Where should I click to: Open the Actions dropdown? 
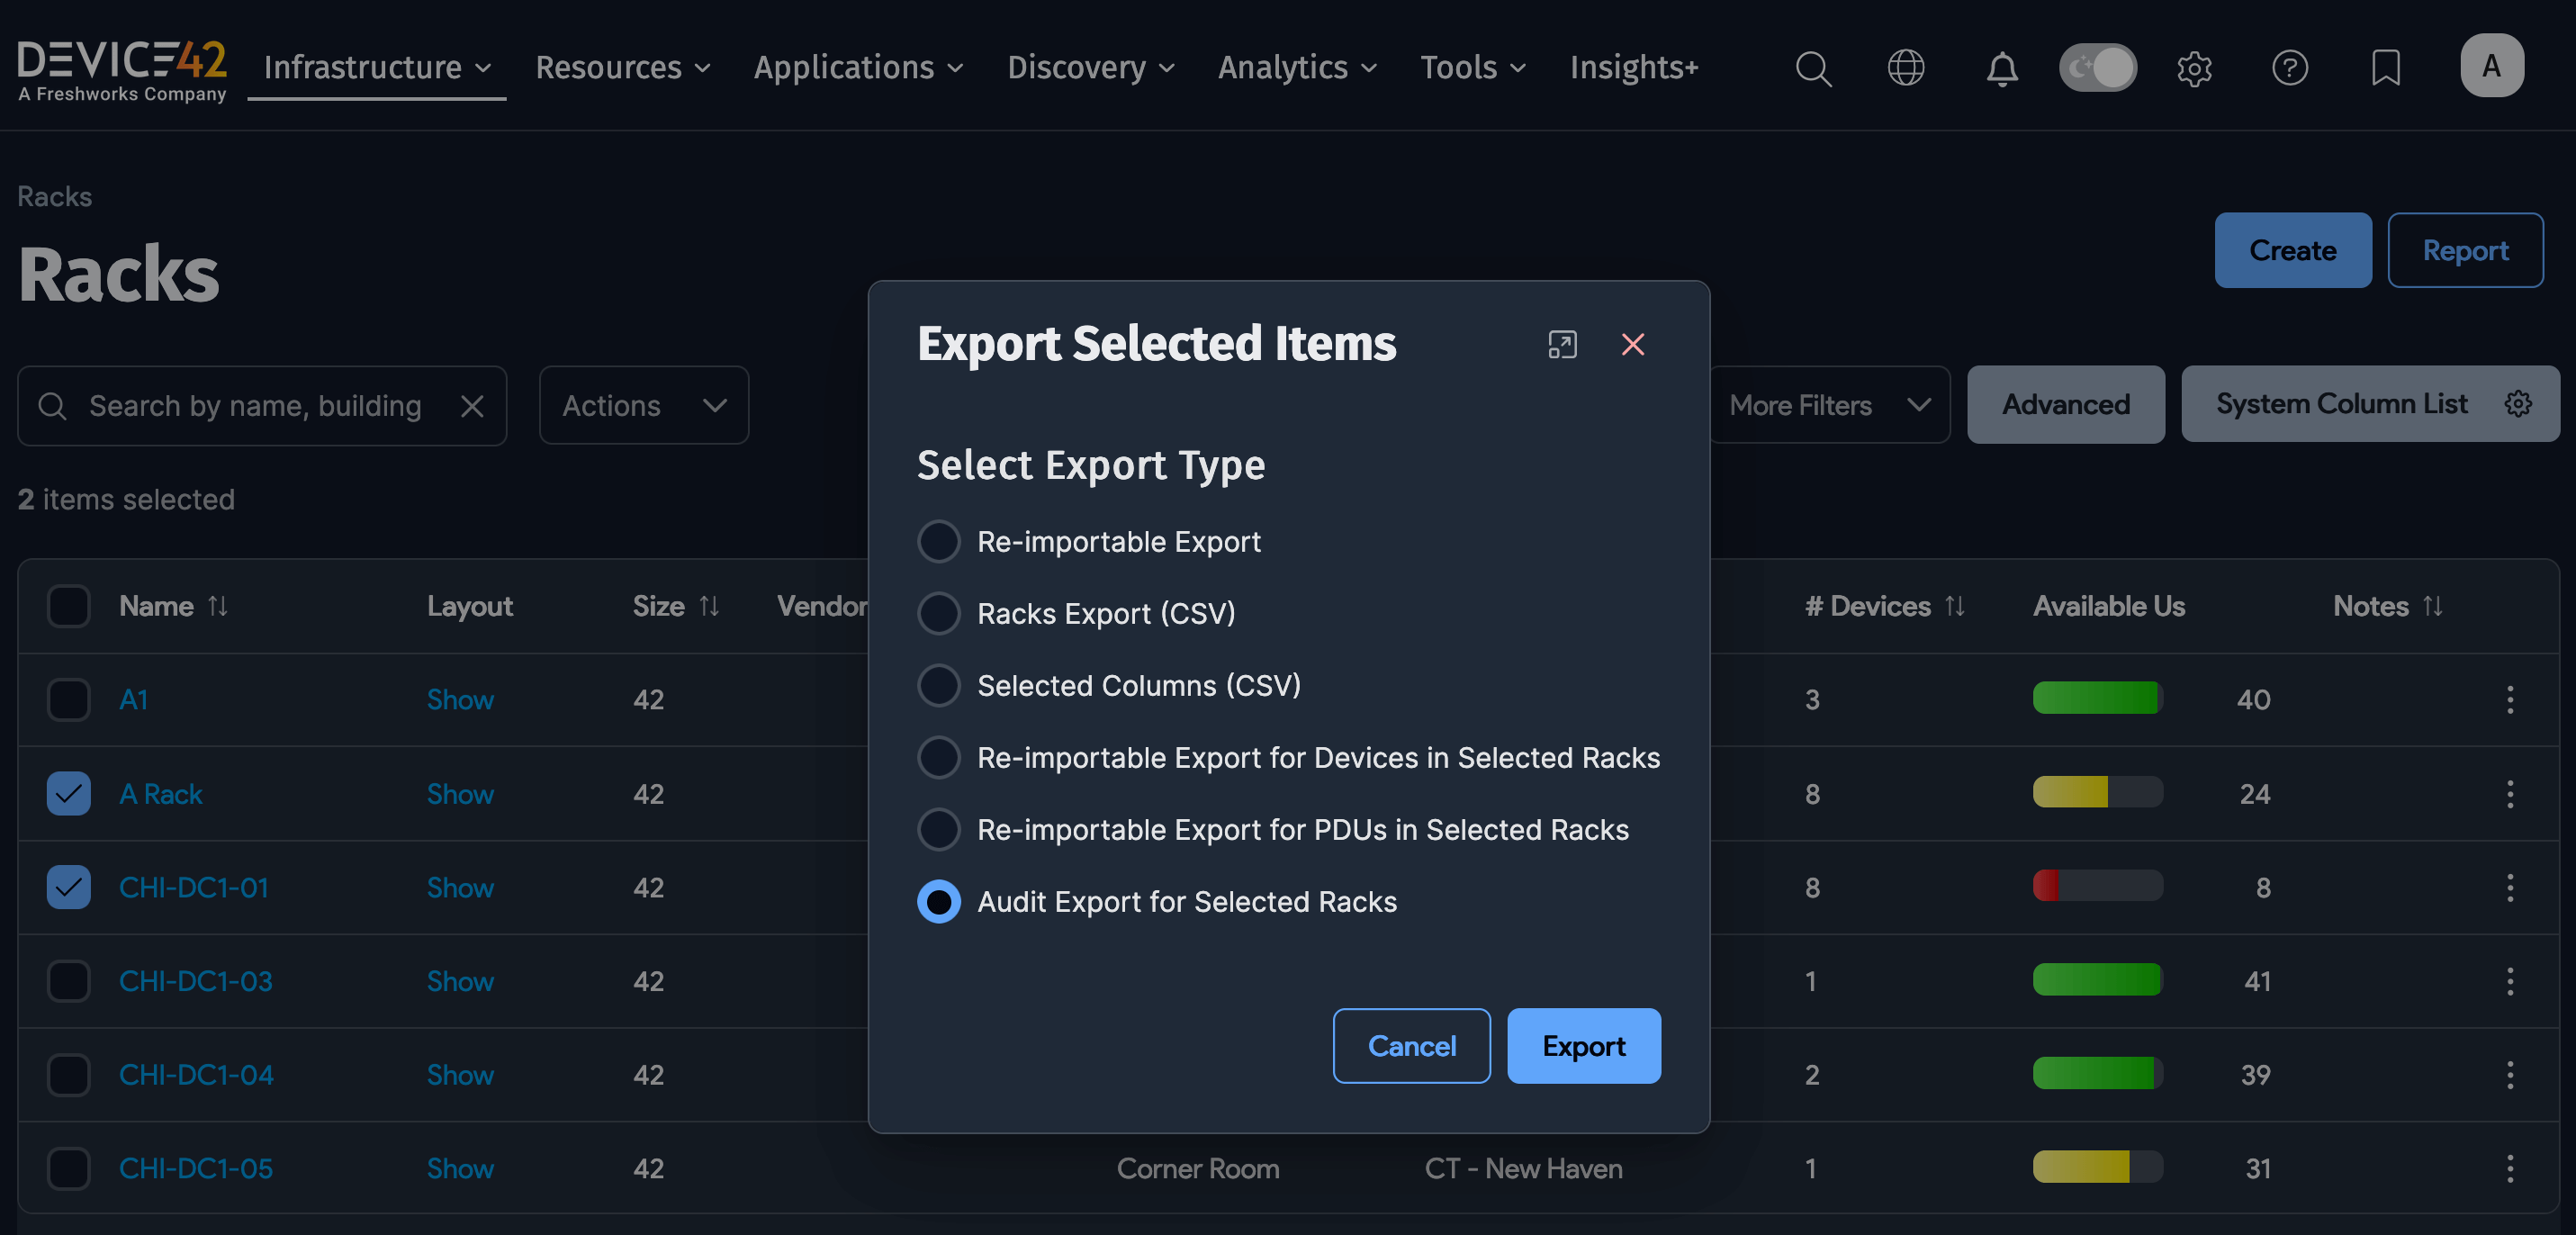[643, 405]
